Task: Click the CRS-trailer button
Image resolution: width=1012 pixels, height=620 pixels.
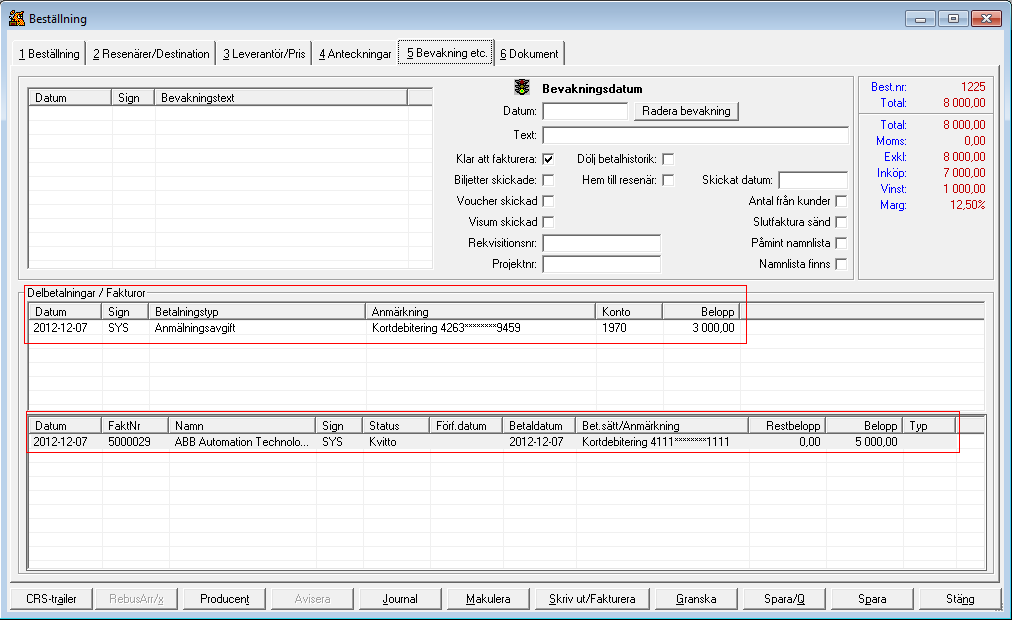Action: 51,599
